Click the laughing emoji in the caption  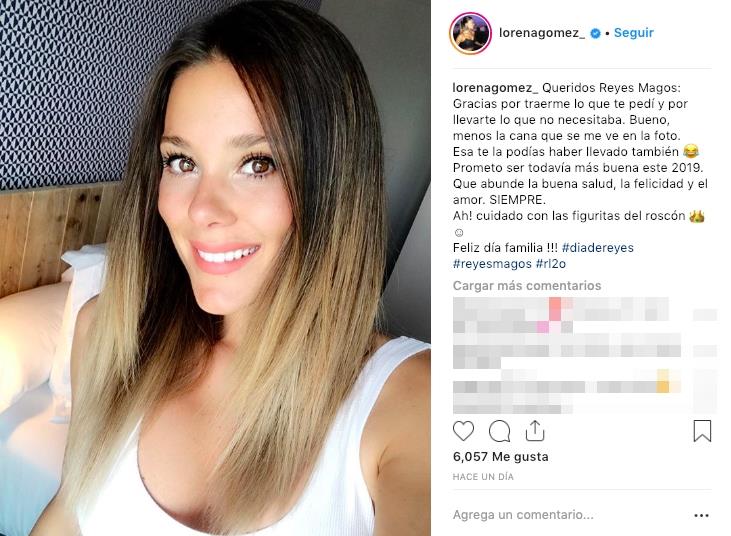(691, 152)
